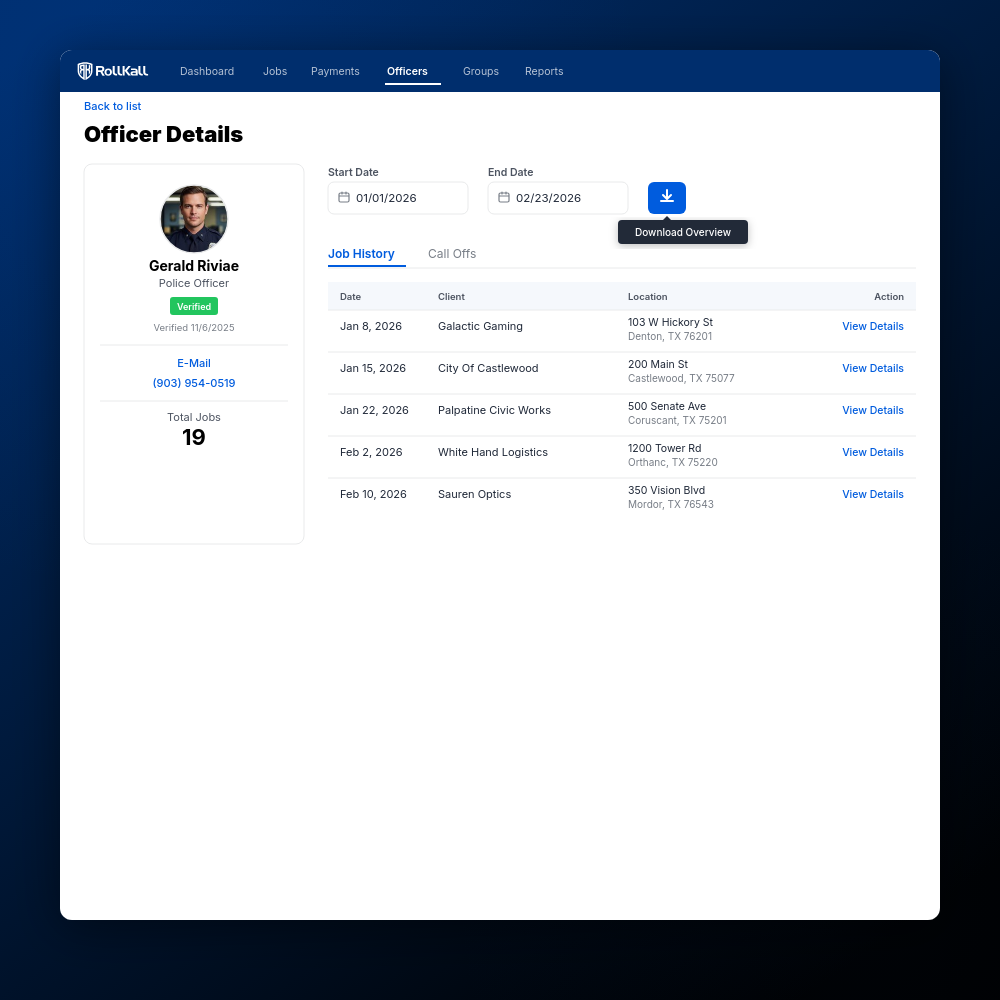1000x1000 pixels.
Task: Click the Location column header
Action: [x=647, y=297]
